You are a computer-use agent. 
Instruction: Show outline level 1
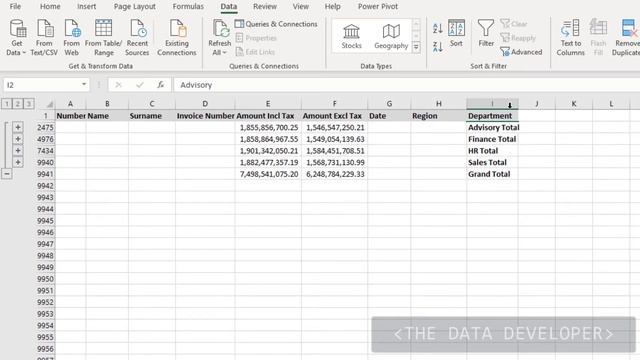[7, 104]
